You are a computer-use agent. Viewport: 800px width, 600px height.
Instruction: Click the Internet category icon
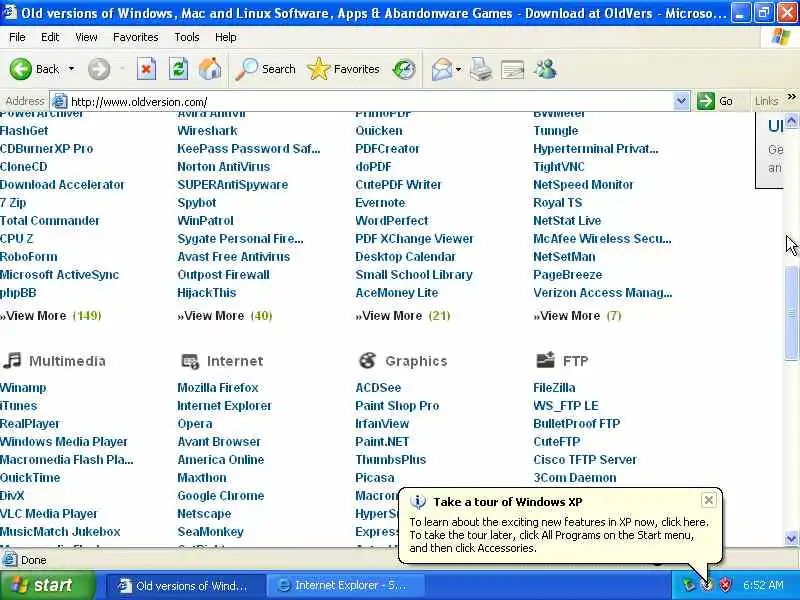tap(190, 361)
